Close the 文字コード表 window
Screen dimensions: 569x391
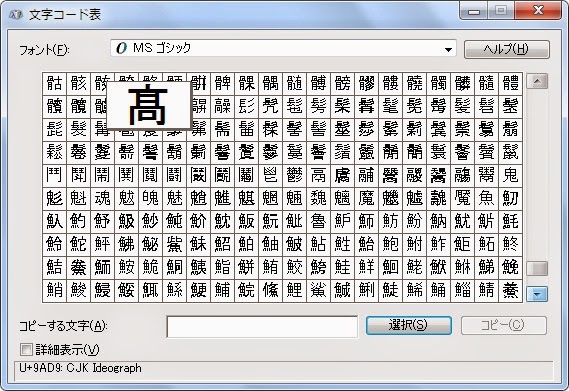tap(538, 11)
